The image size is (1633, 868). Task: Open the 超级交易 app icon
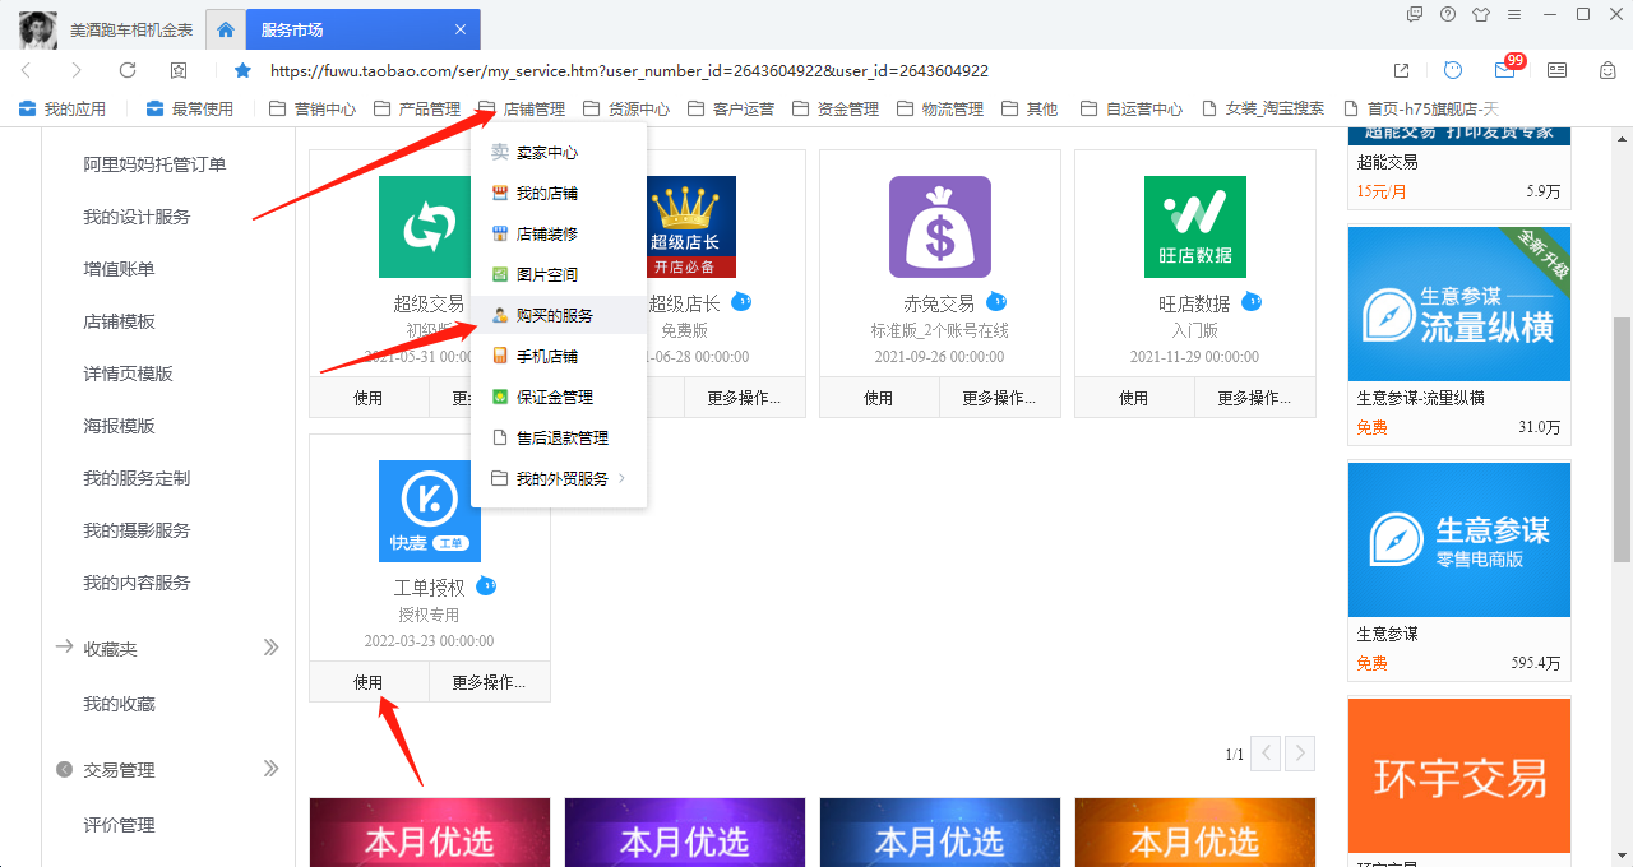[x=425, y=227]
